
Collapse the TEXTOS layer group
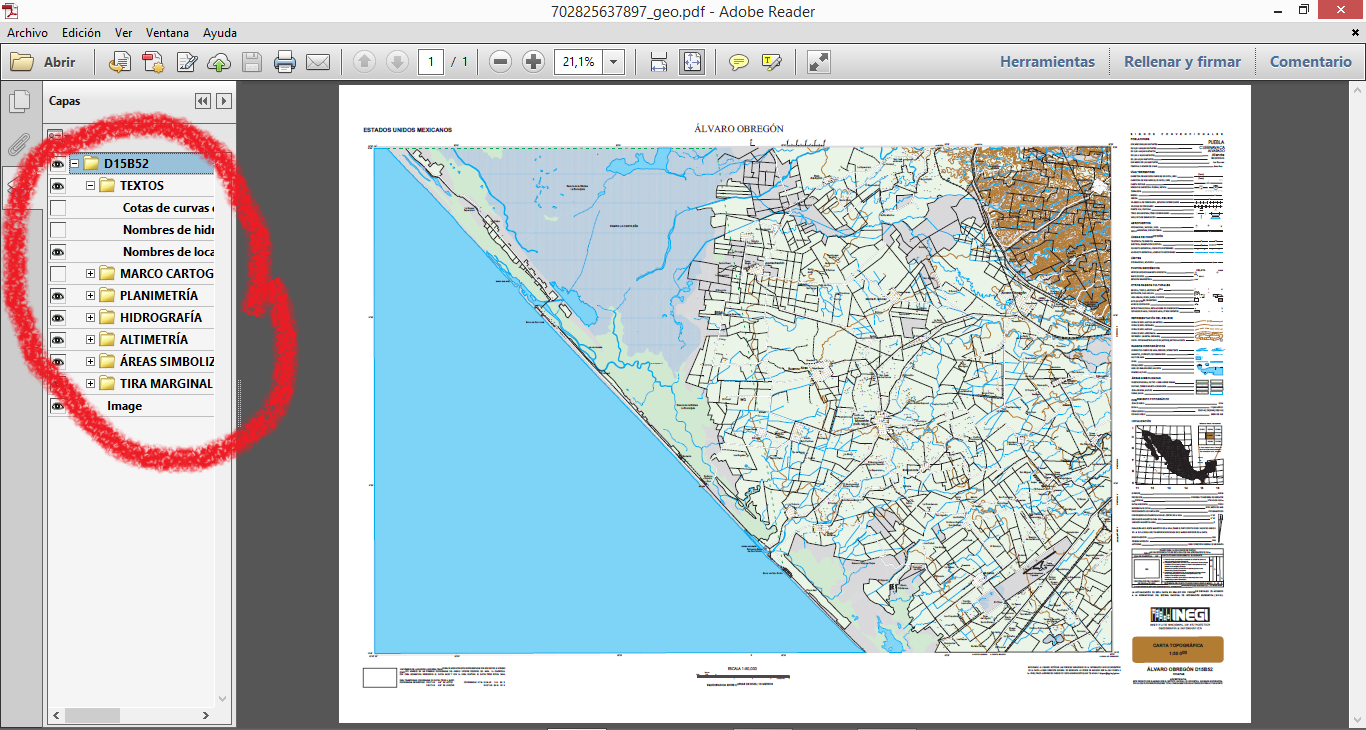90,186
